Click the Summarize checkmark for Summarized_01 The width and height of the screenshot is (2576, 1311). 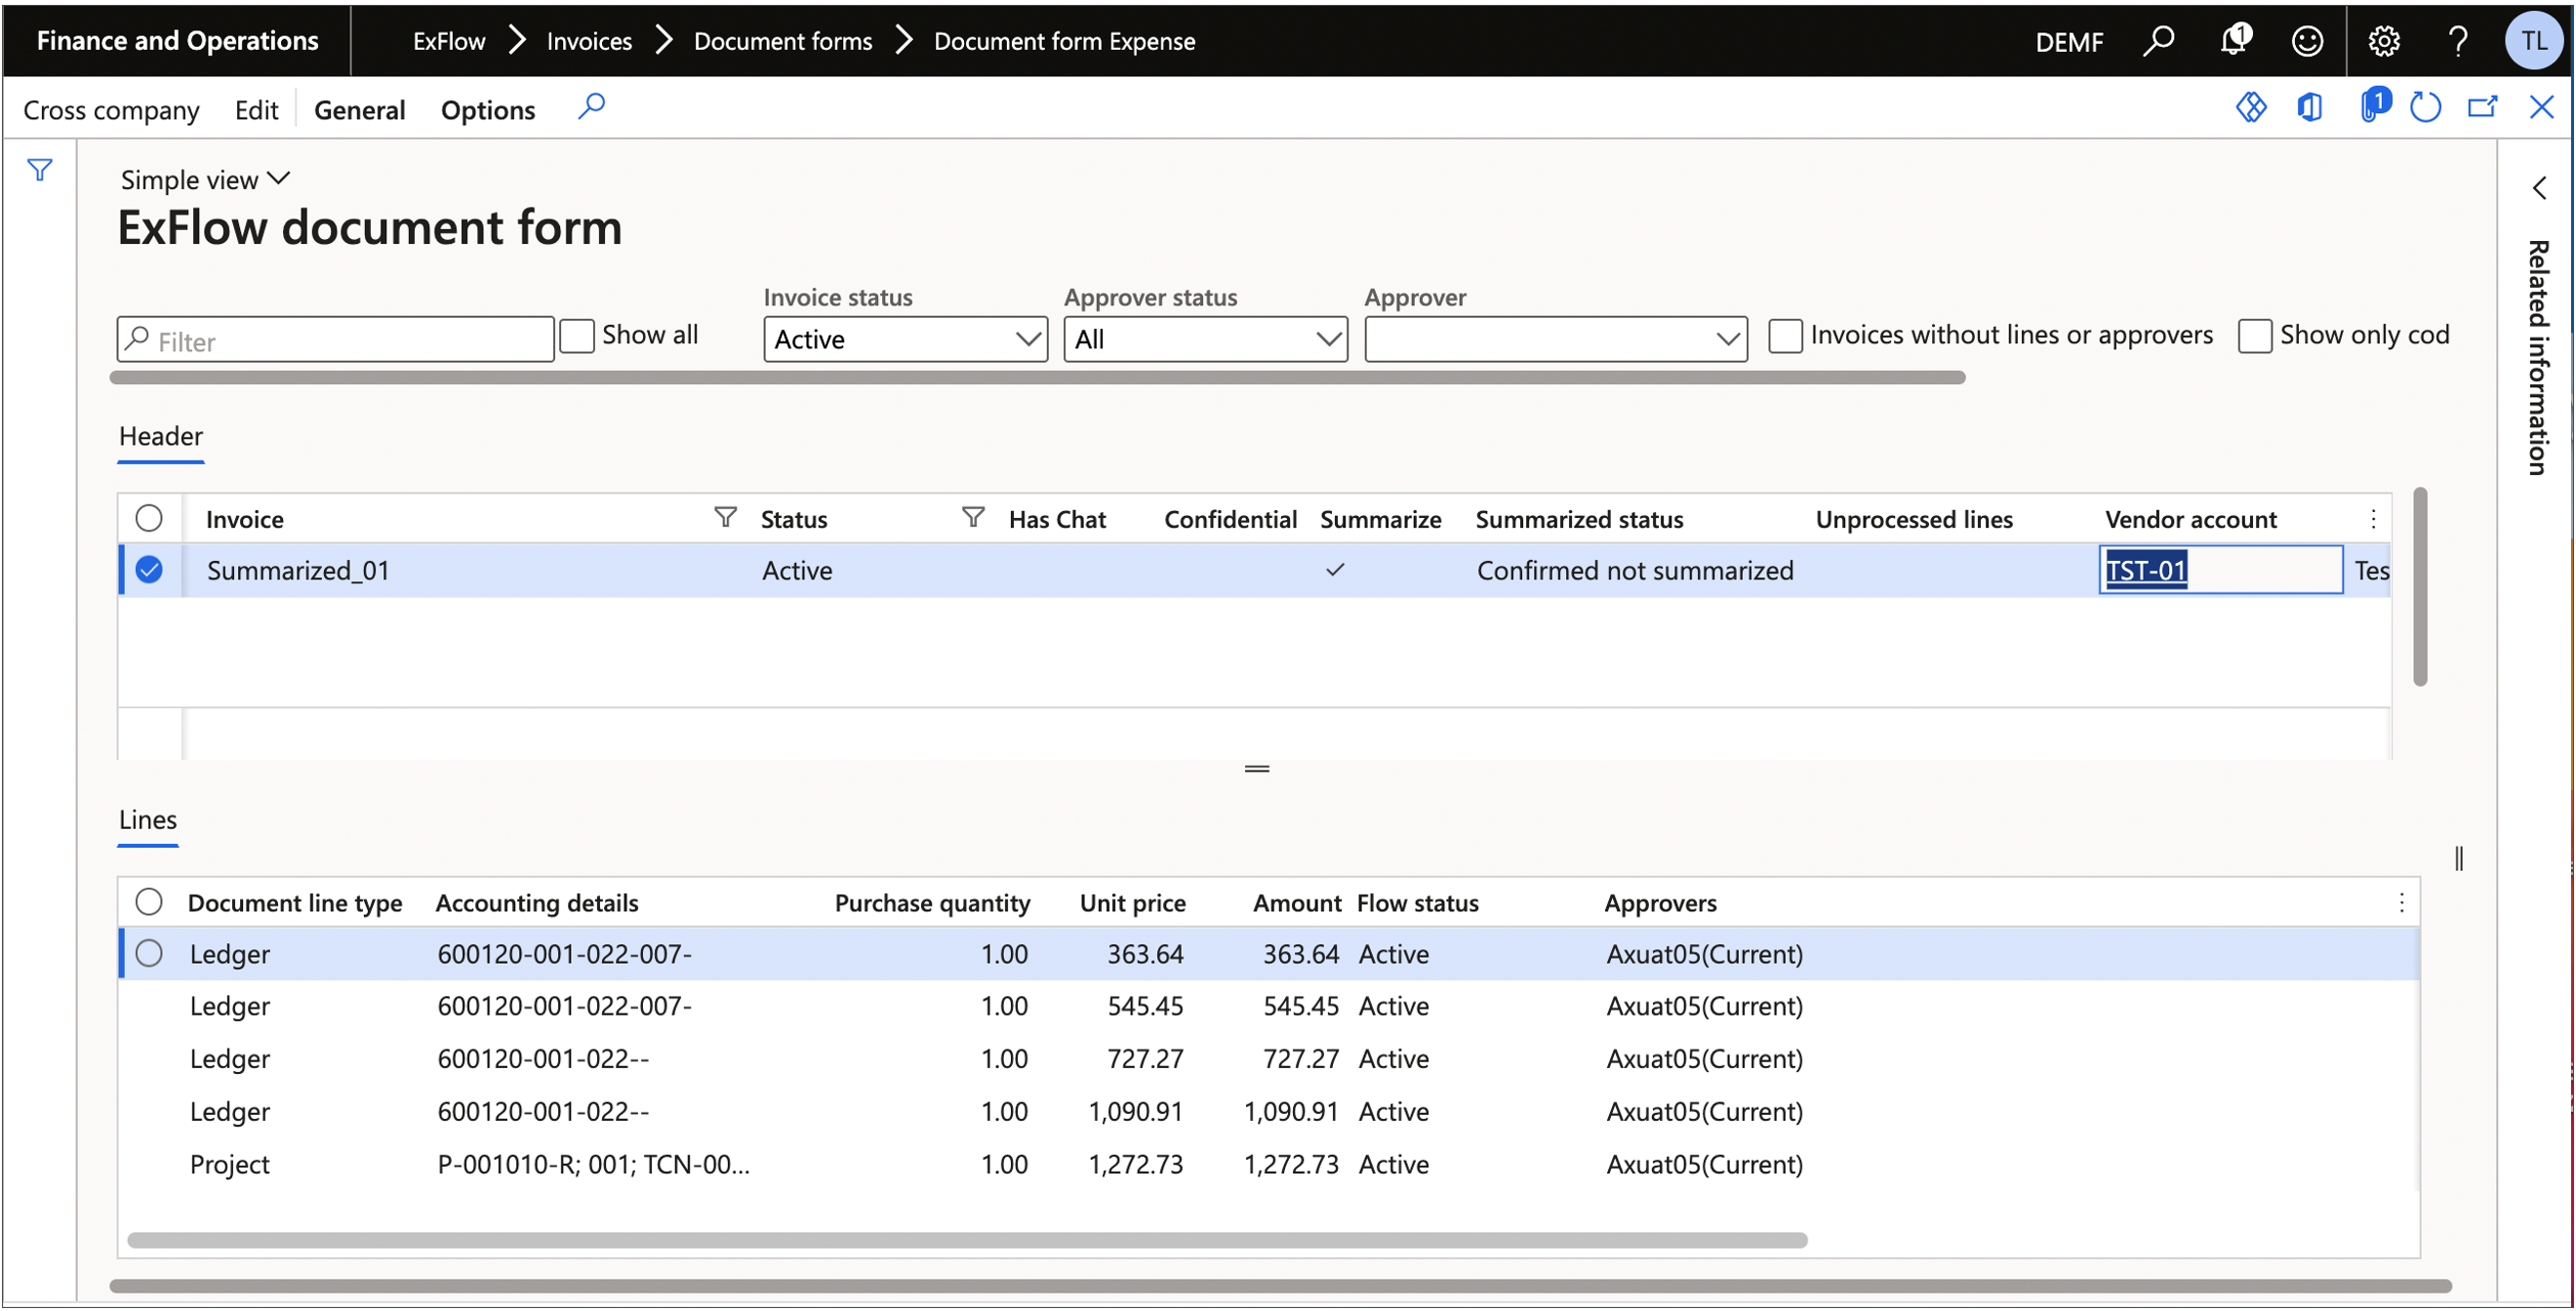(1335, 571)
